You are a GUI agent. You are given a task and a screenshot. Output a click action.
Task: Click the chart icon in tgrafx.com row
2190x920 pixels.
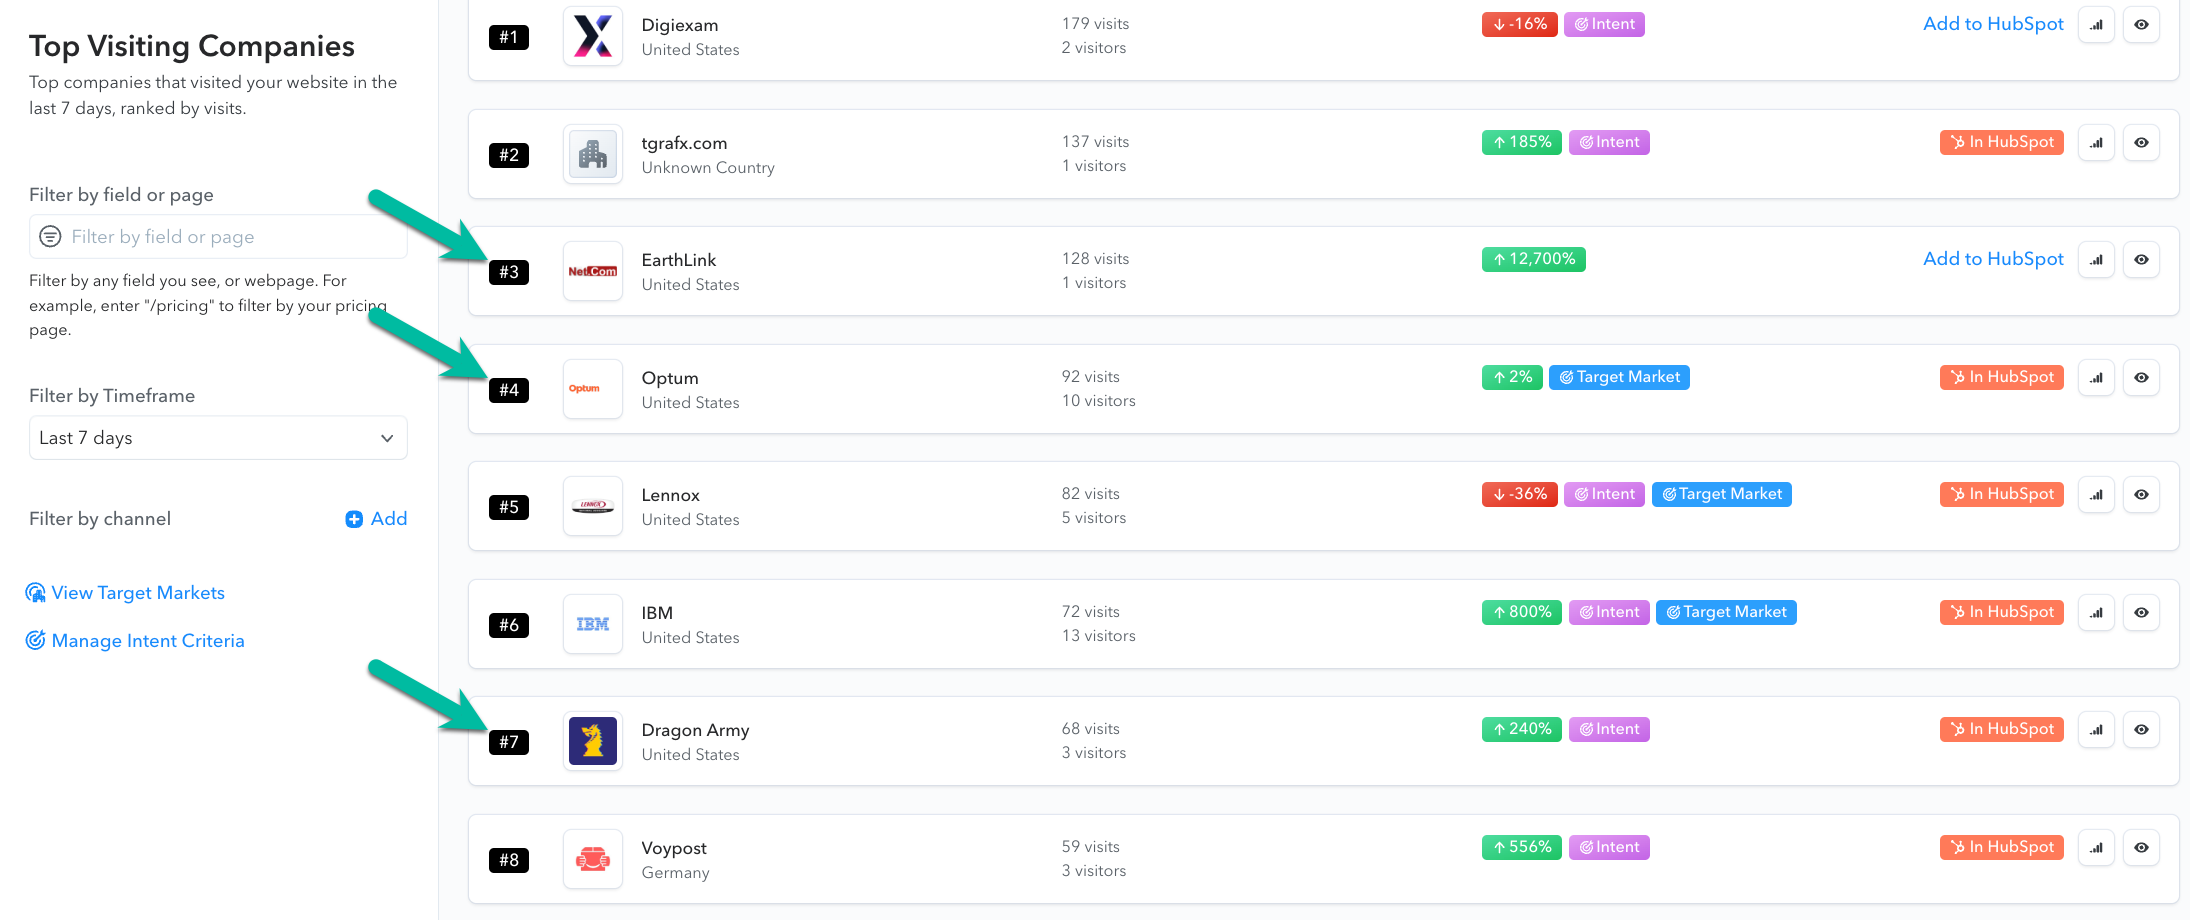(2096, 143)
